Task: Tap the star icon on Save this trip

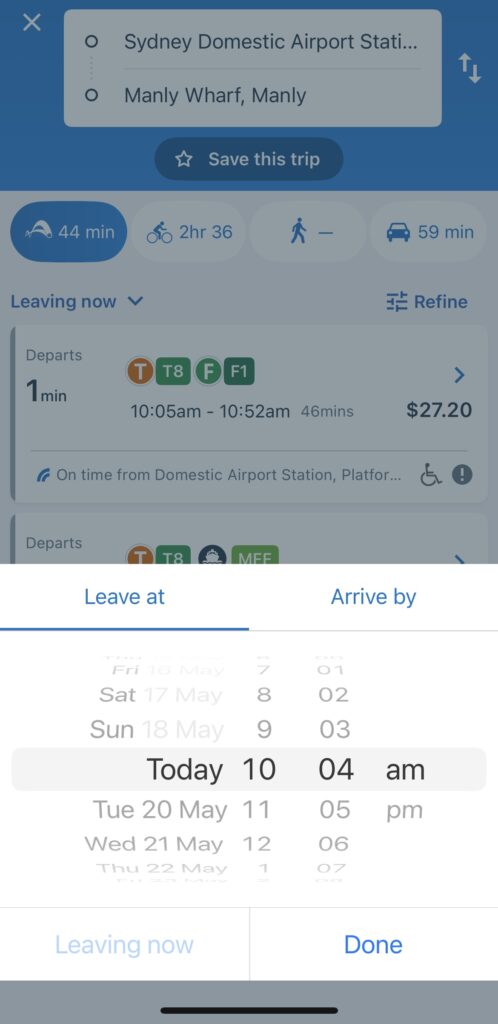Action: tap(184, 159)
